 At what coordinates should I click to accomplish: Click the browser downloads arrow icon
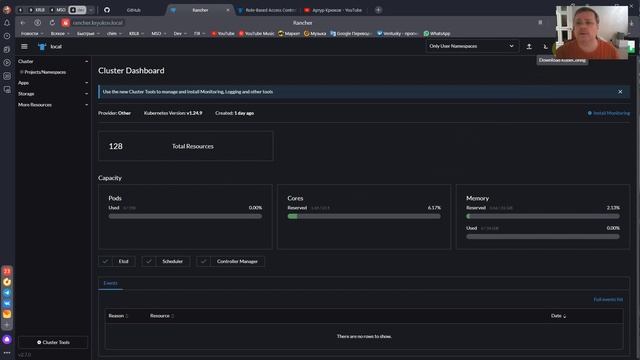point(631,23)
